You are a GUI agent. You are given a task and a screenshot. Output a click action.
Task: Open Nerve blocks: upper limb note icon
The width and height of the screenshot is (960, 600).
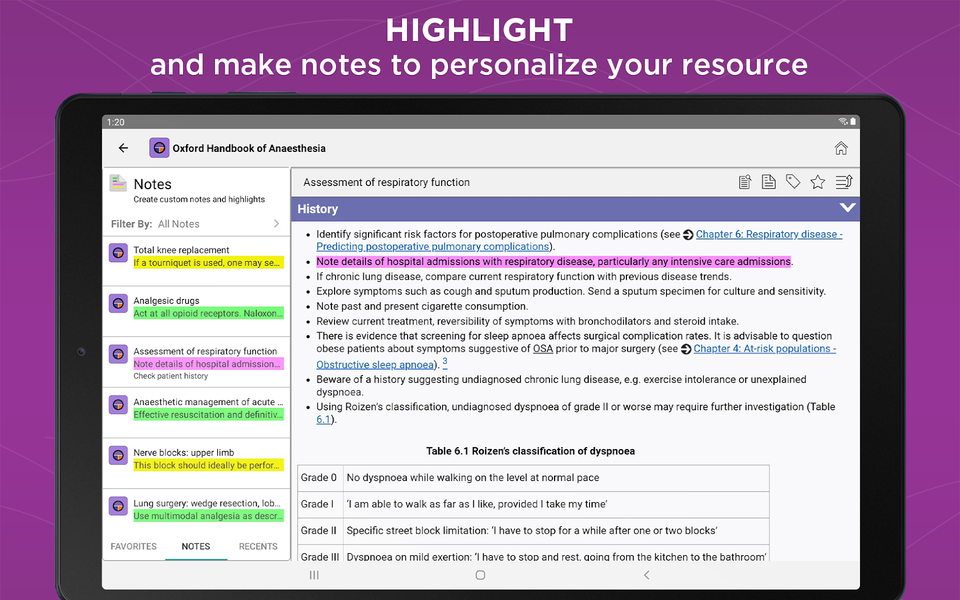118,456
